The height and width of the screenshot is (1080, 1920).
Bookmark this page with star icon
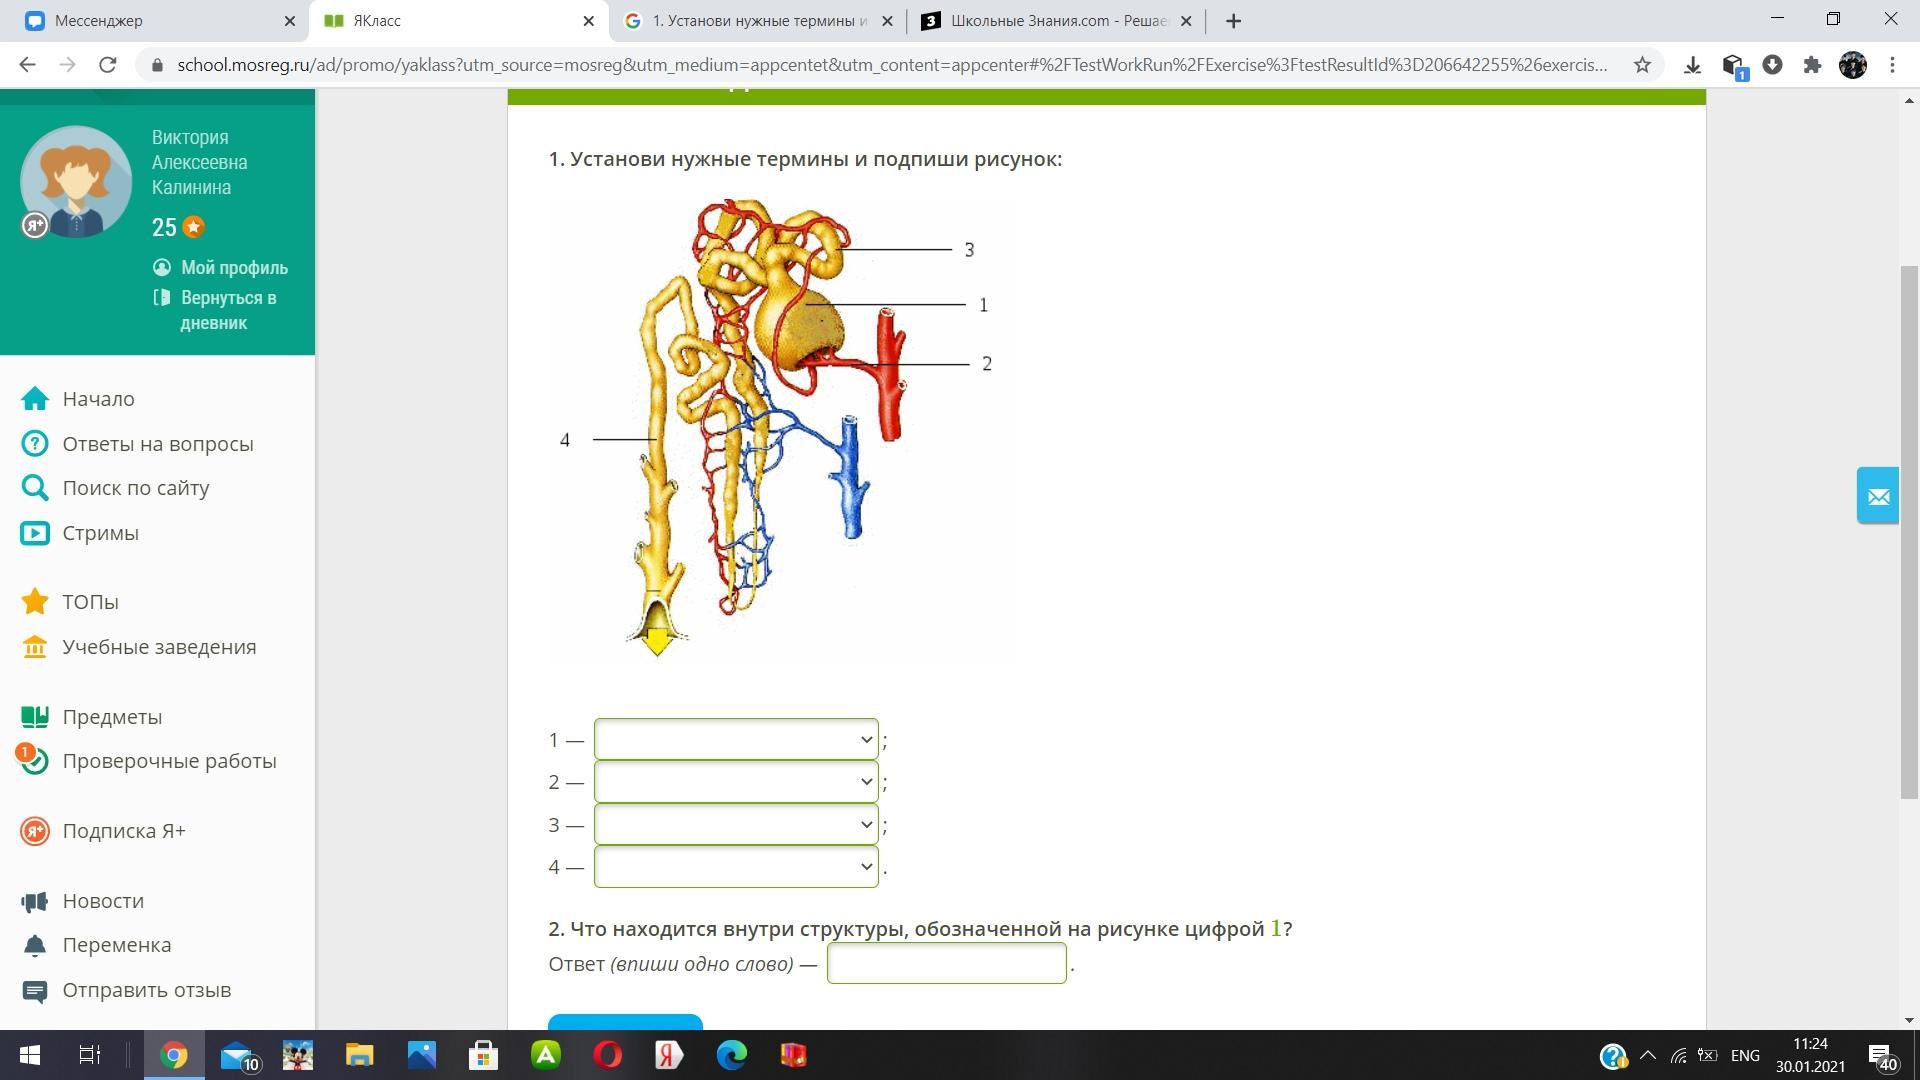(x=1642, y=65)
